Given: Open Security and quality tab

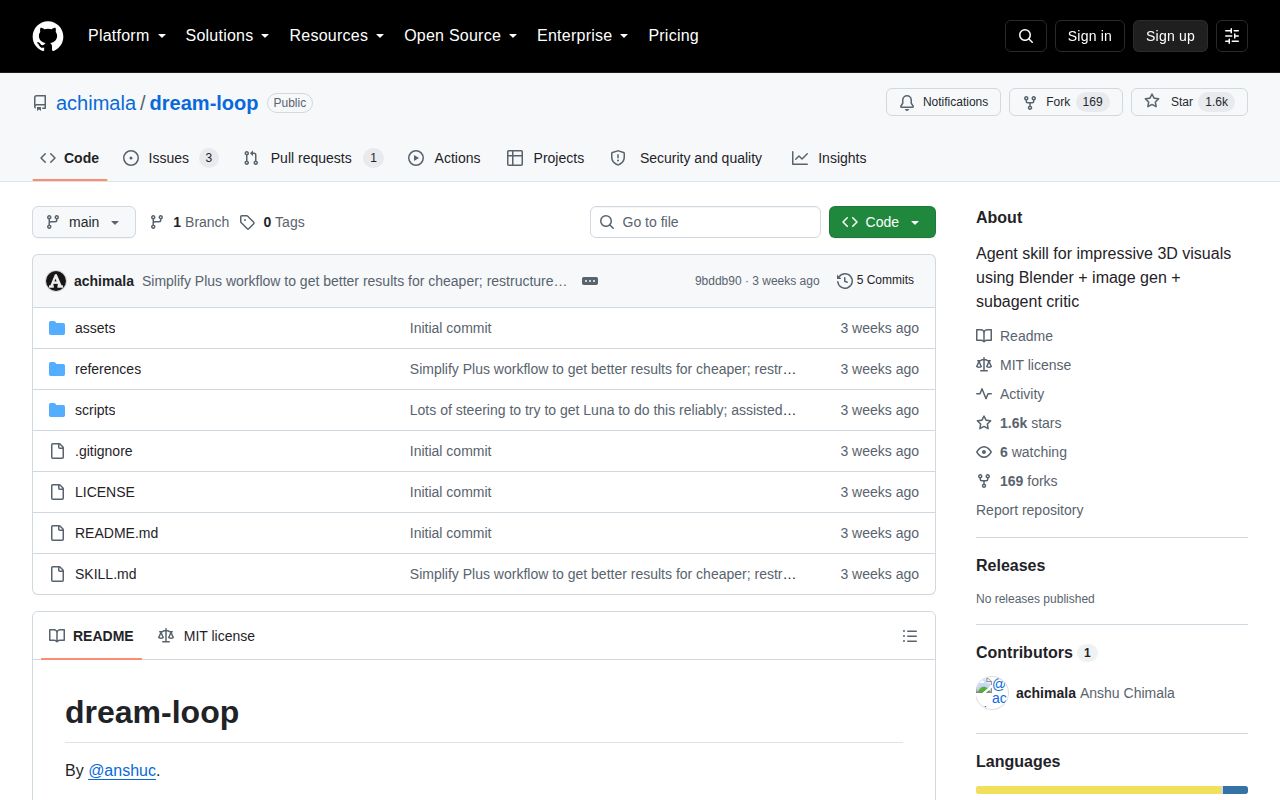Looking at the screenshot, I should tap(686, 158).
